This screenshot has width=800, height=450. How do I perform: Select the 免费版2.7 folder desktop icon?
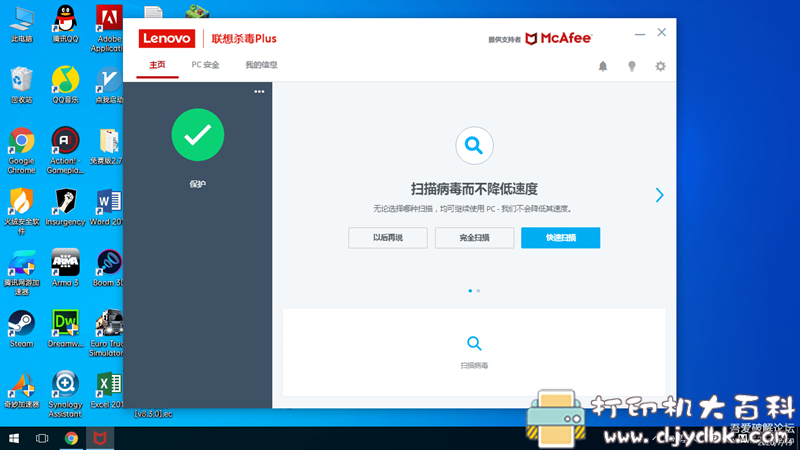tap(108, 146)
